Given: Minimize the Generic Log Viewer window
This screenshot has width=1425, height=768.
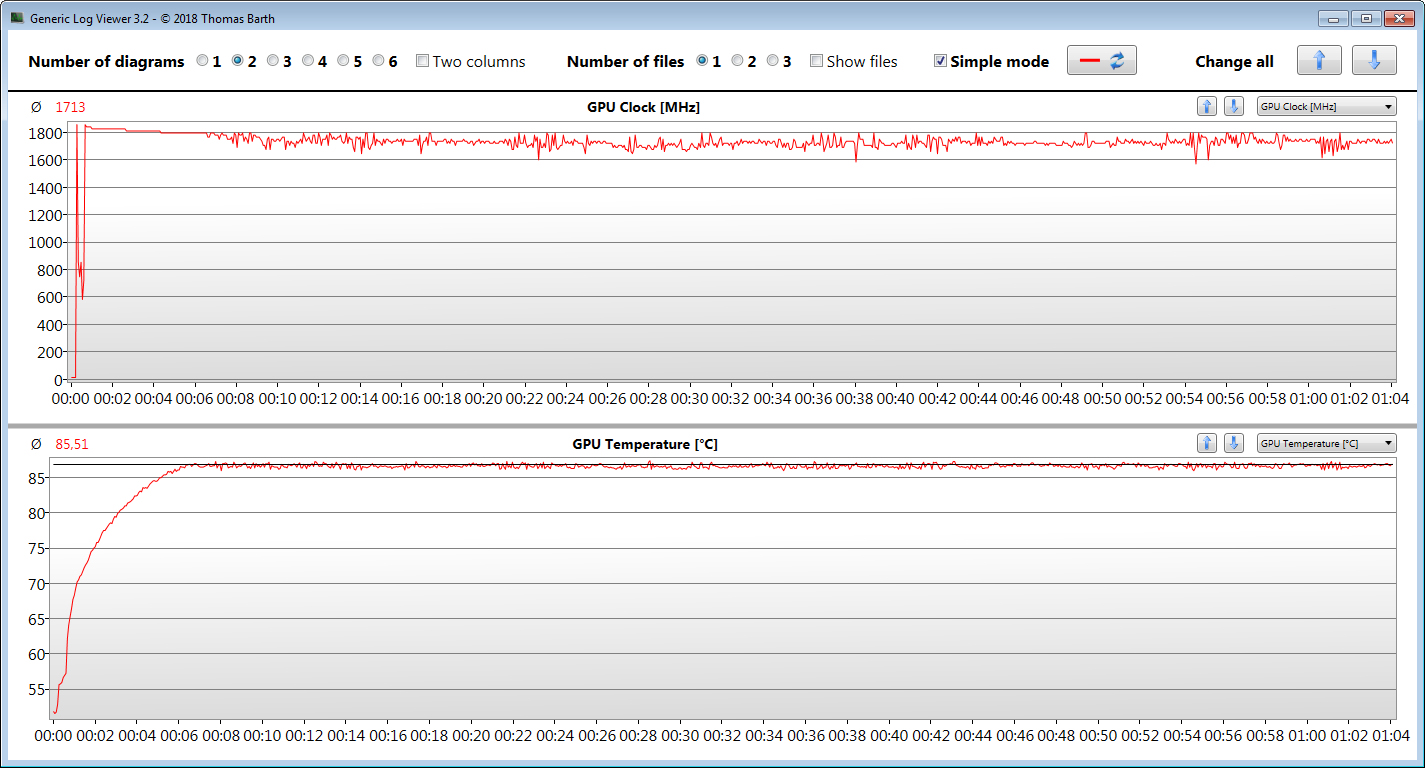Looking at the screenshot, I should point(1332,18).
